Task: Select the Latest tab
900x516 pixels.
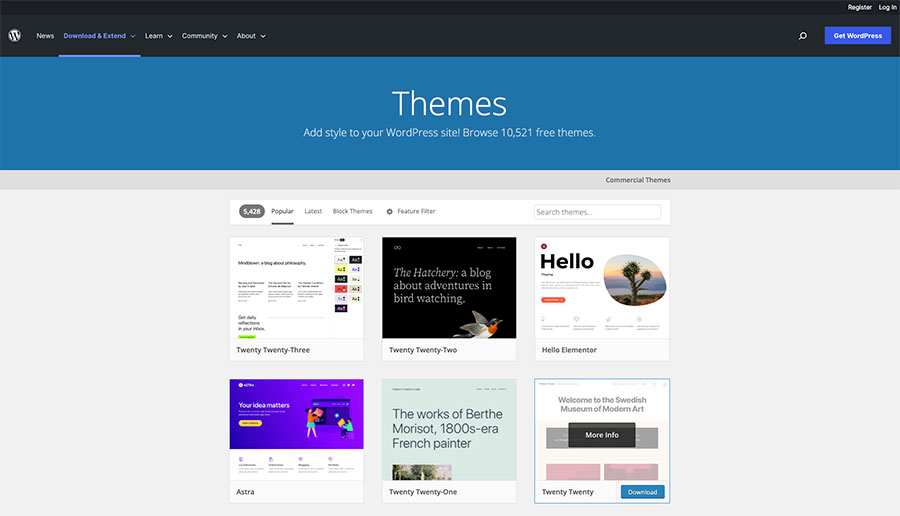Action: click(313, 211)
